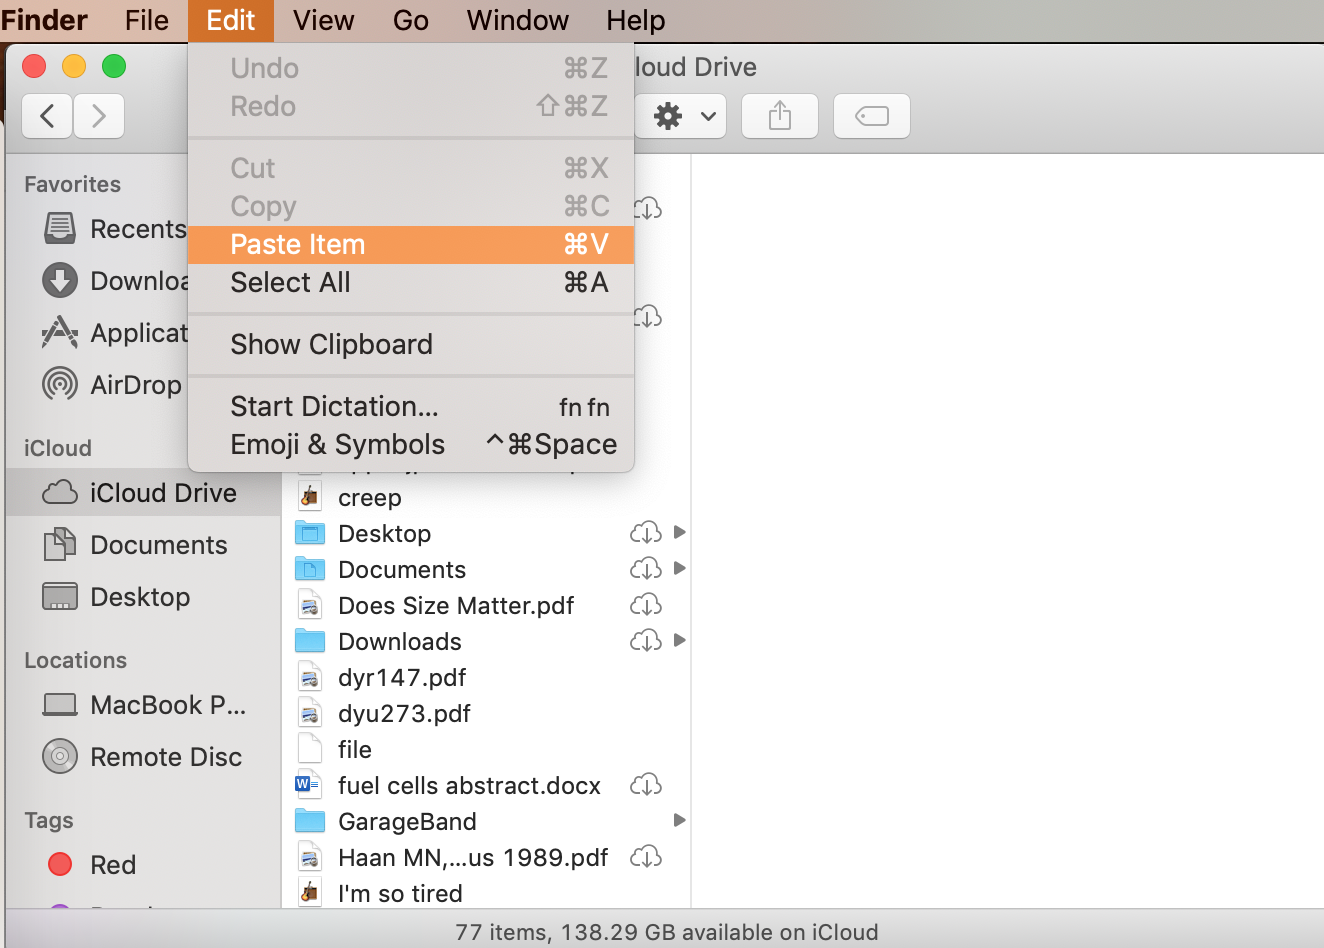The image size is (1324, 948).
Task: Expand the Downloads folder disclosure arrow
Action: (680, 640)
